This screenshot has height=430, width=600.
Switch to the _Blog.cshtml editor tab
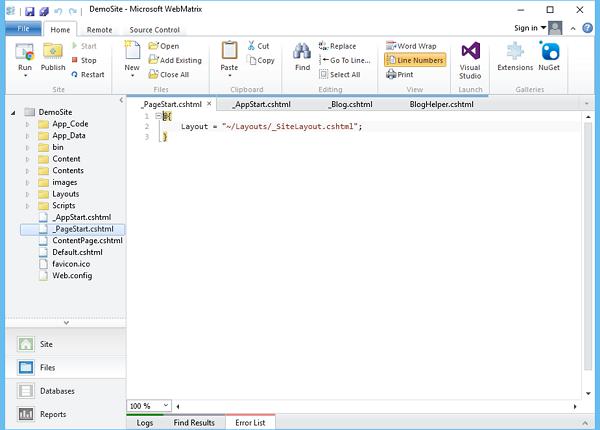point(351,104)
